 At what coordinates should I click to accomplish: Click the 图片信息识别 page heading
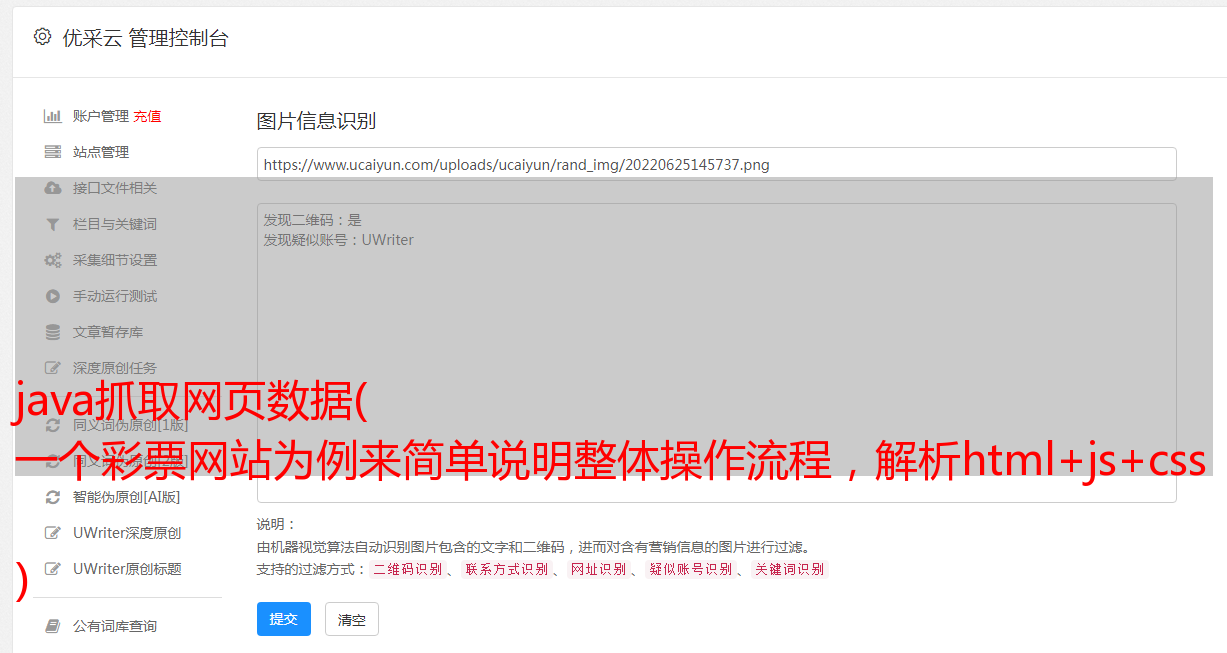click(x=316, y=121)
